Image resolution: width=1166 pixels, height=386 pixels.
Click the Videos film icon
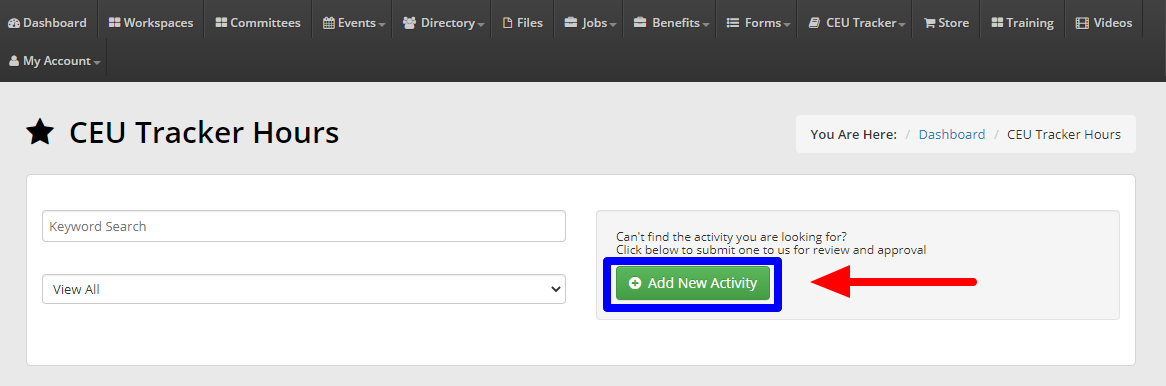tap(1082, 23)
